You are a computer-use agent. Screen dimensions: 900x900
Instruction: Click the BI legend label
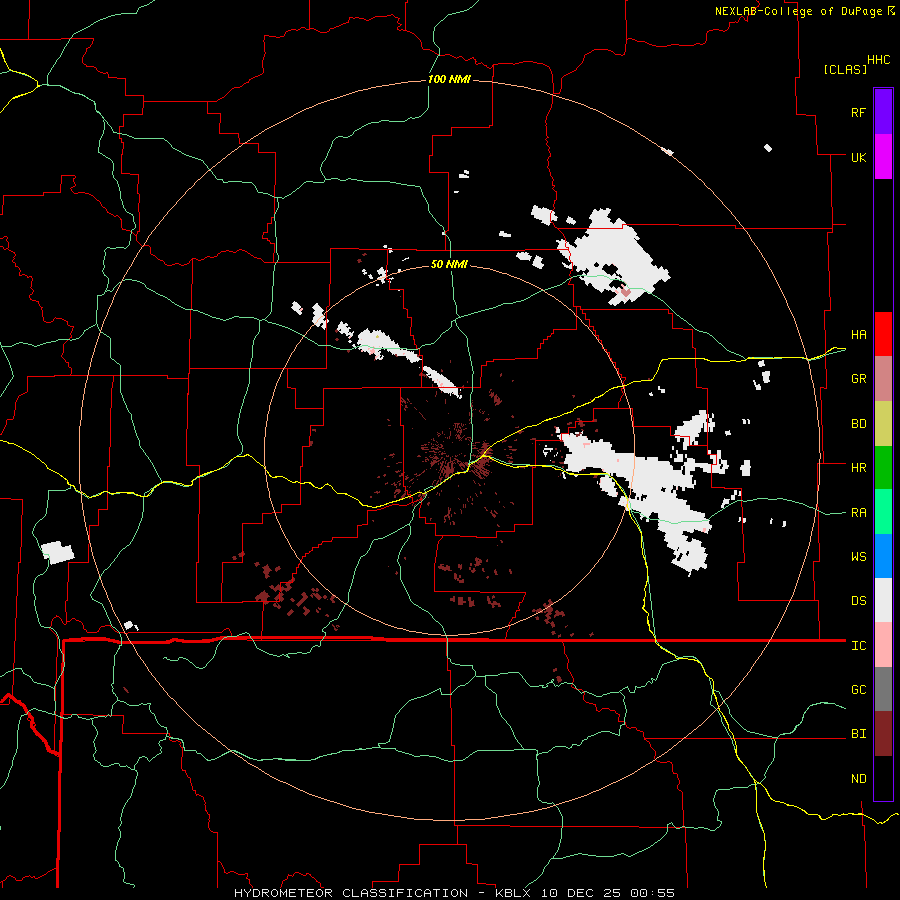point(858,734)
